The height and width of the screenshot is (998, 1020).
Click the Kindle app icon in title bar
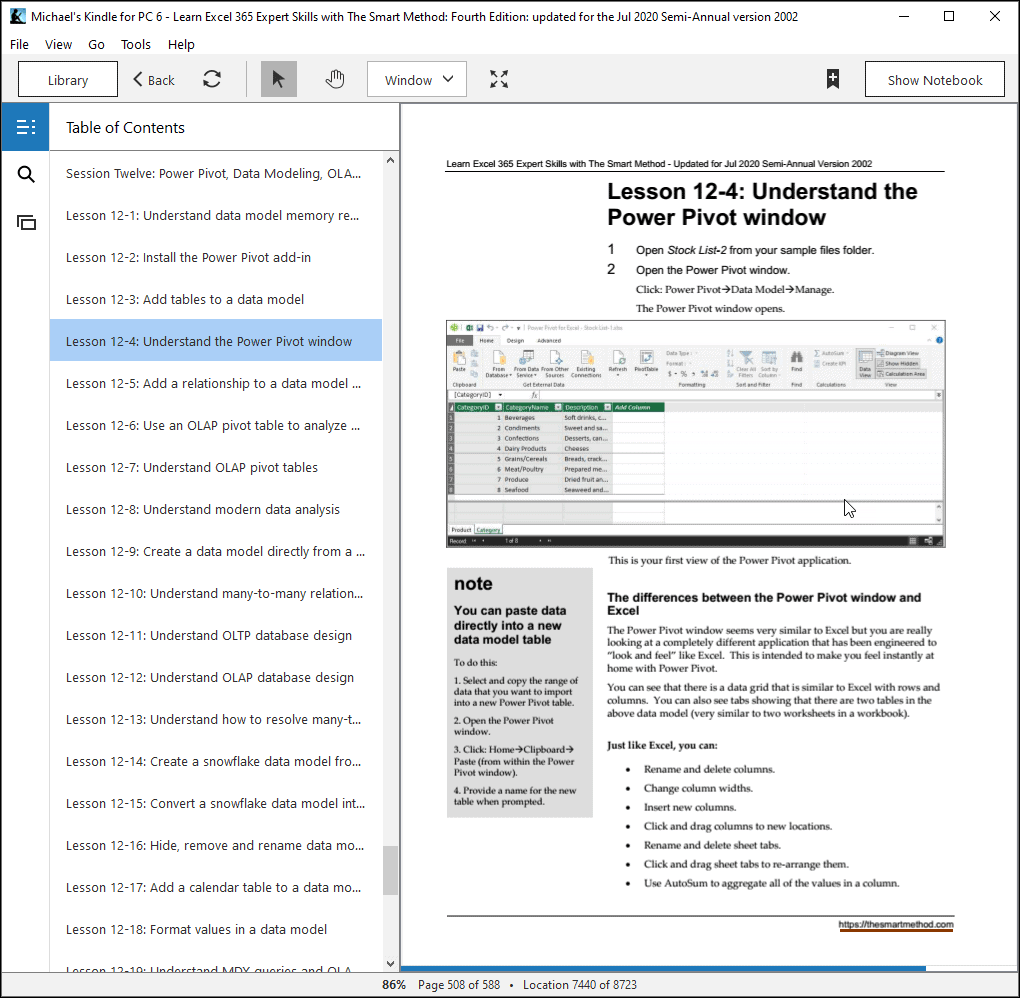pyautogui.click(x=18, y=16)
